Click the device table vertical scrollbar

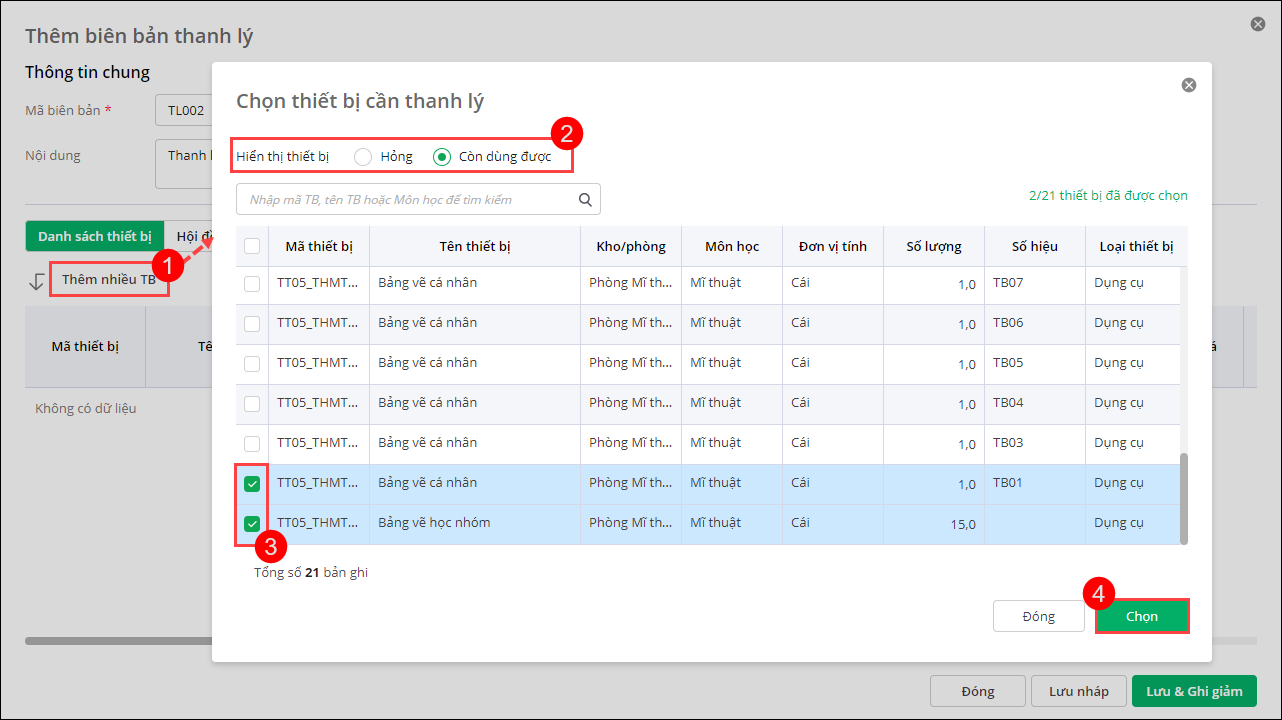click(1184, 500)
